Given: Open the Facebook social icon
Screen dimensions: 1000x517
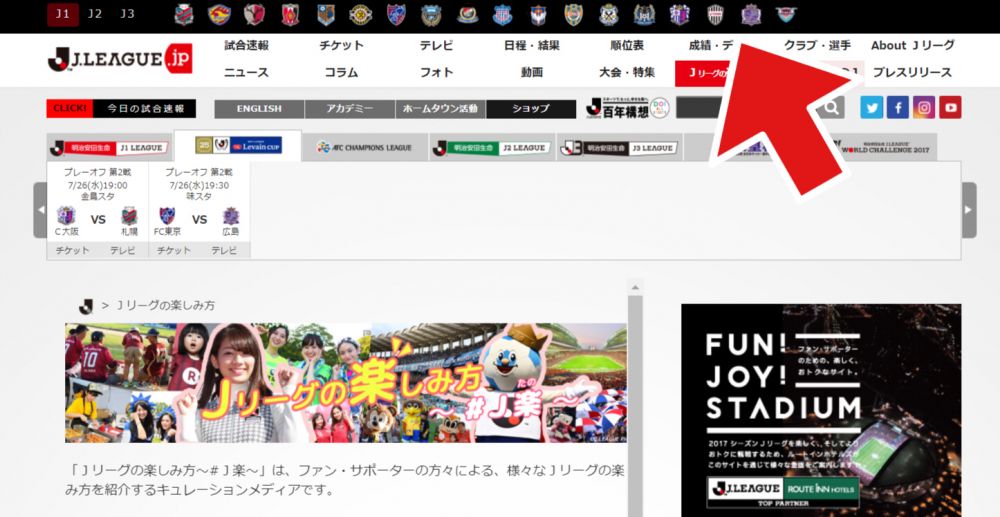Looking at the screenshot, I should 898,108.
